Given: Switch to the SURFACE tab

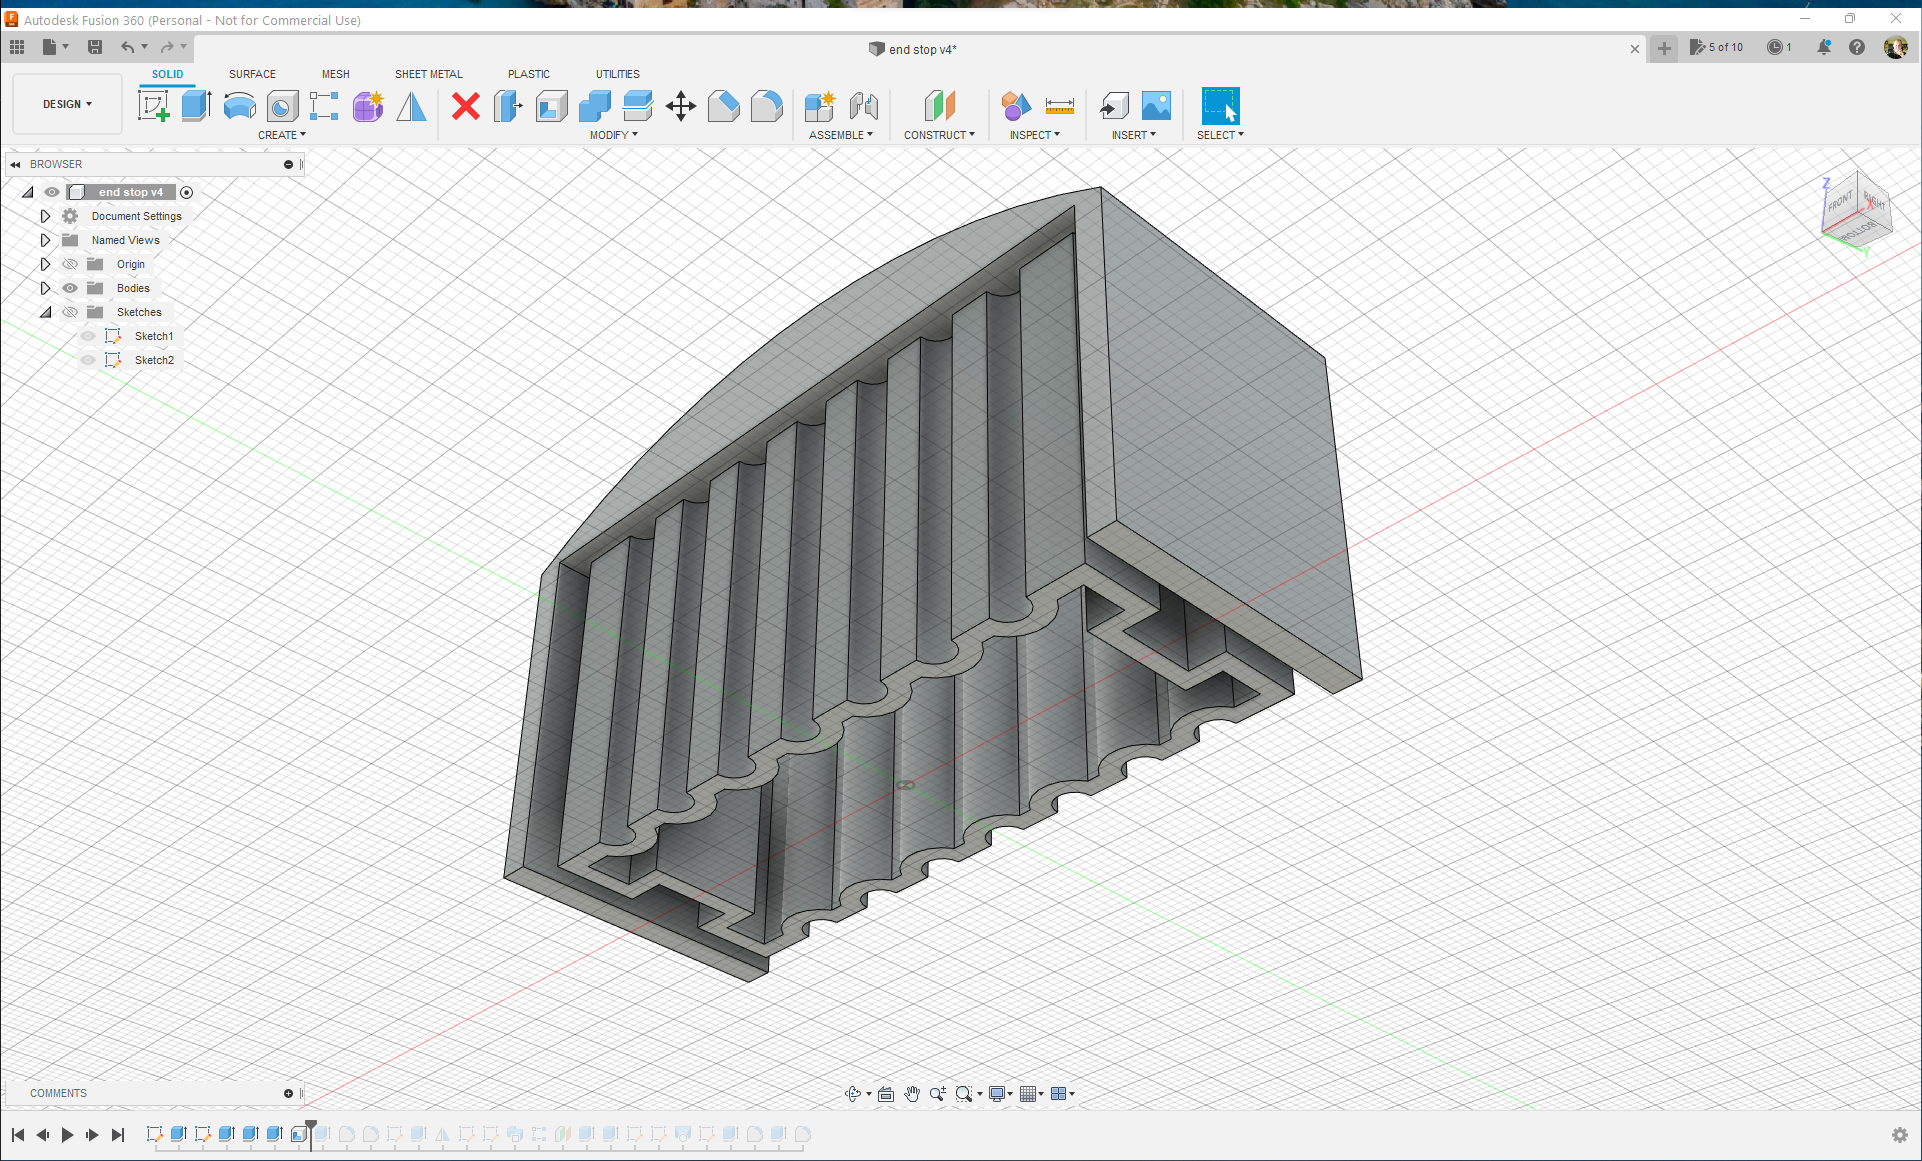Looking at the screenshot, I should (252, 74).
